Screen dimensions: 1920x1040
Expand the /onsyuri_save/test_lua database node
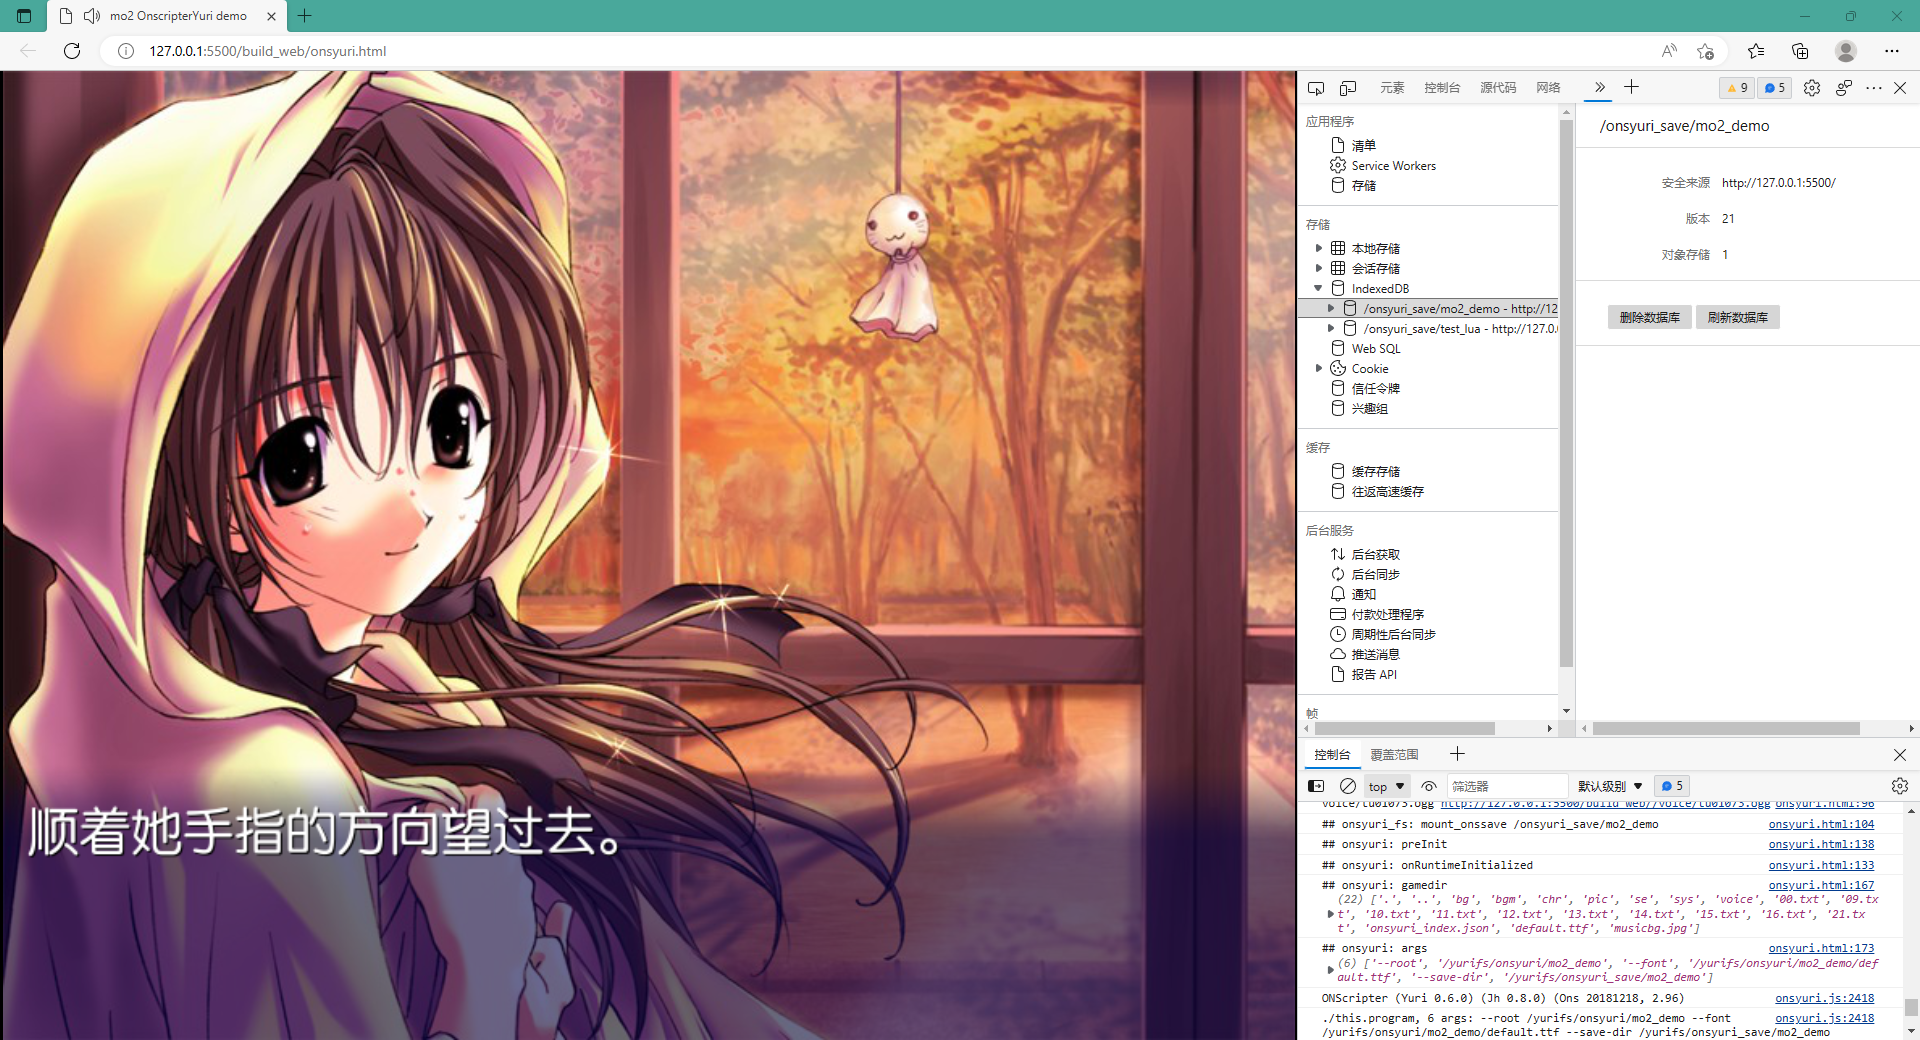coord(1331,328)
